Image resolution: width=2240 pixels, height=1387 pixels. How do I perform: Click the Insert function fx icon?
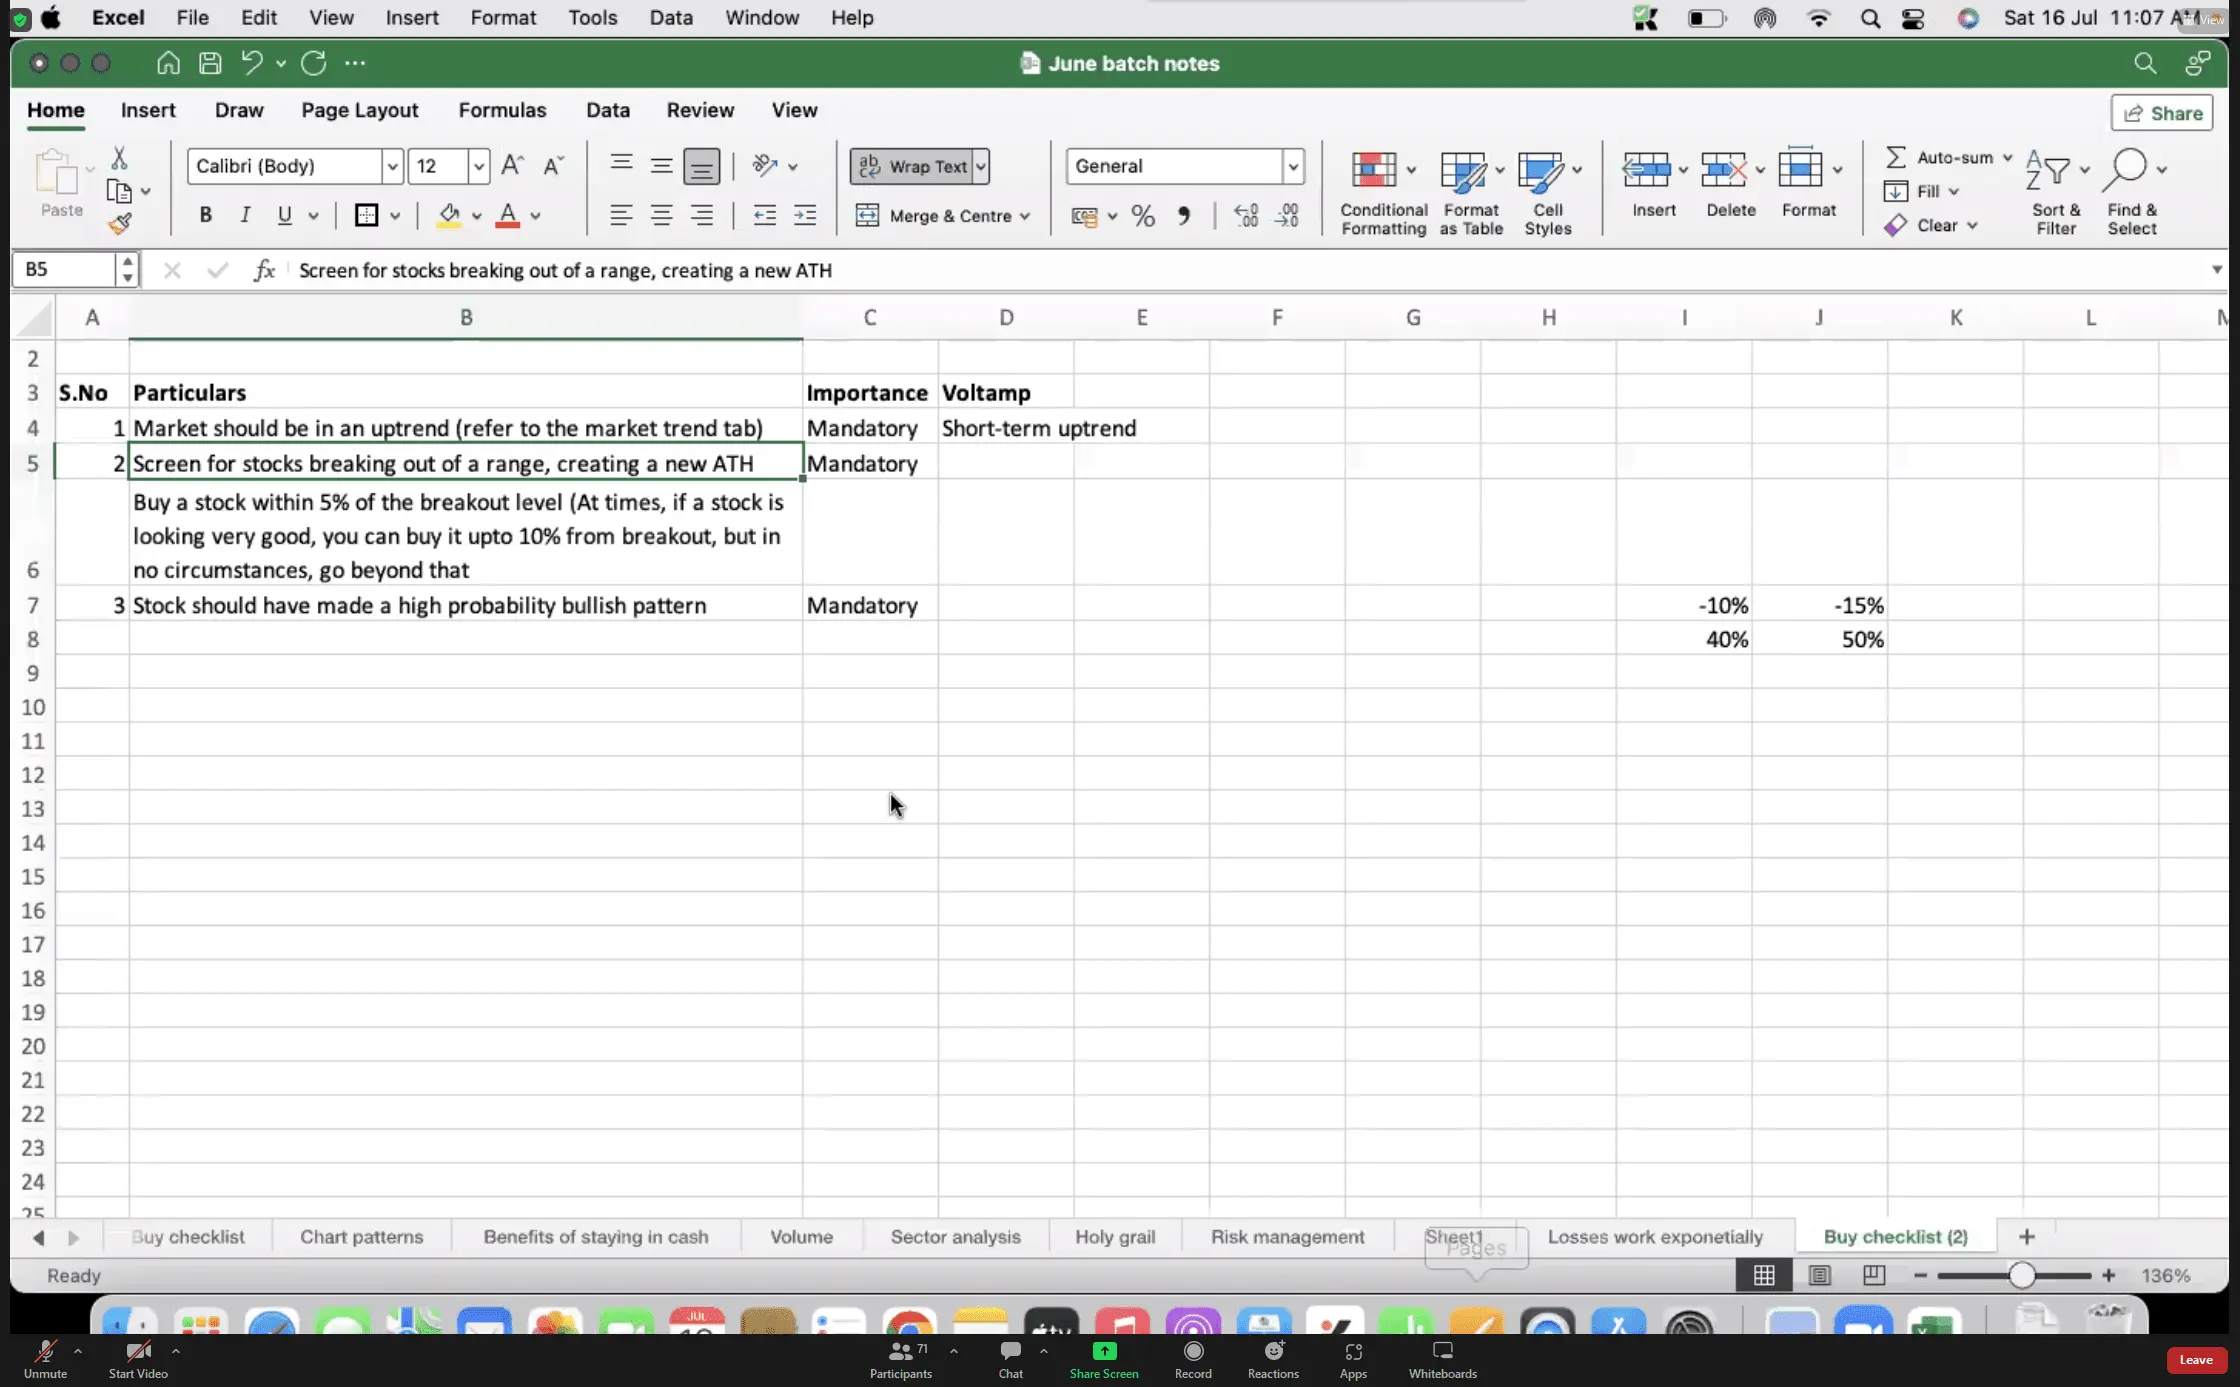pos(264,270)
